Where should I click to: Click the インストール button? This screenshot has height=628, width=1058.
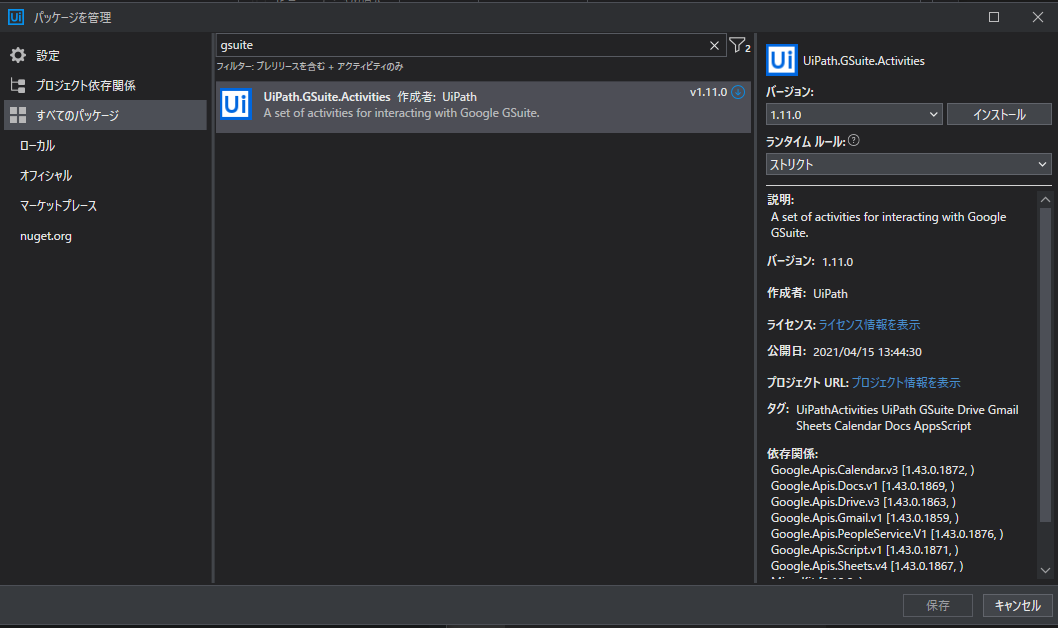(999, 114)
